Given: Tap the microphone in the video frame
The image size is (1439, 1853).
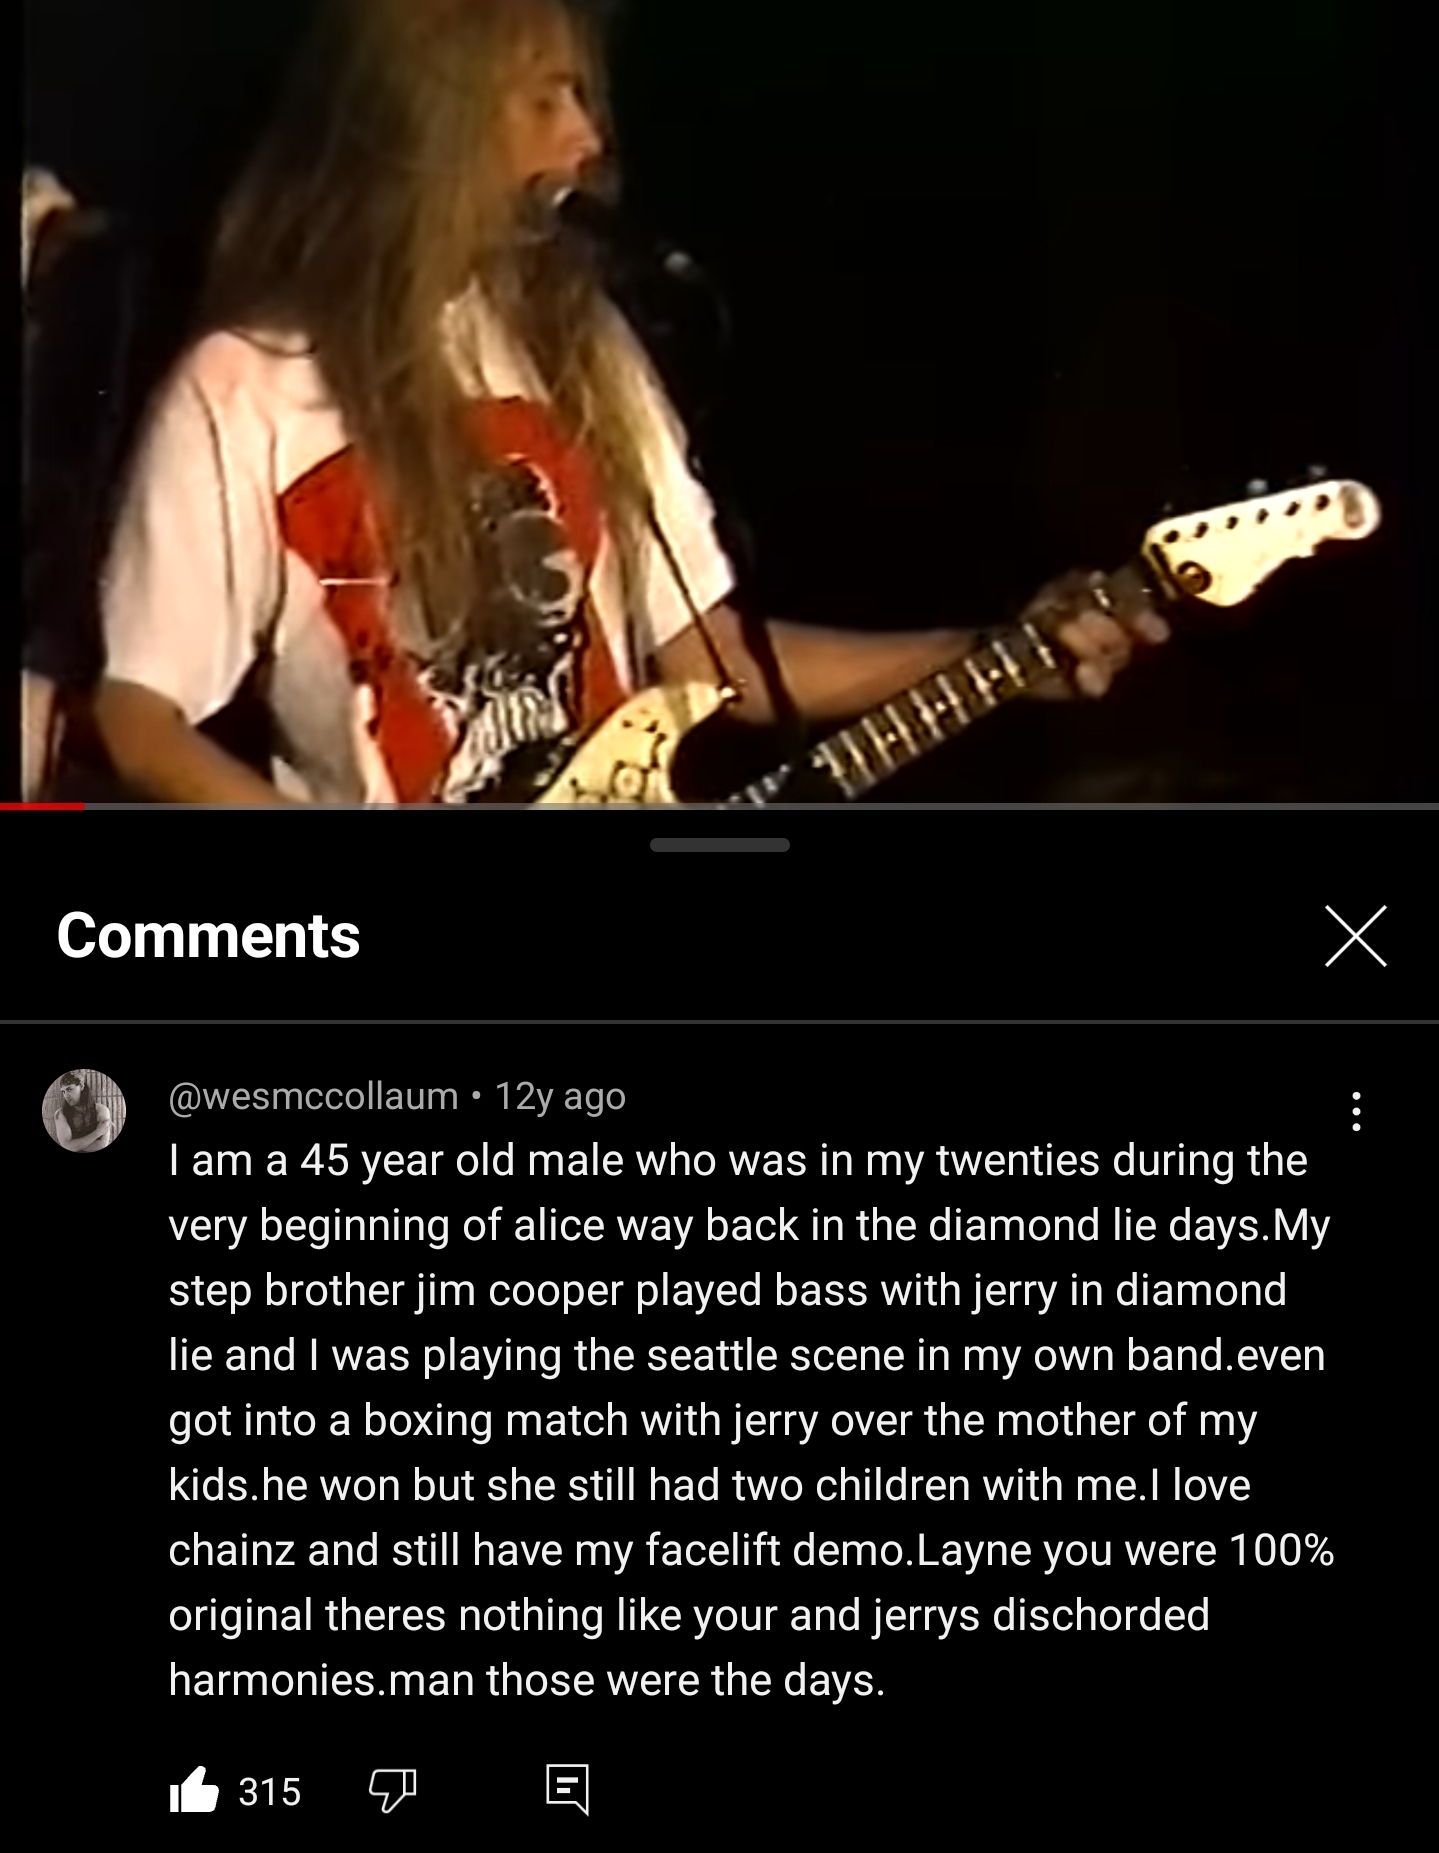Looking at the screenshot, I should 560,195.
